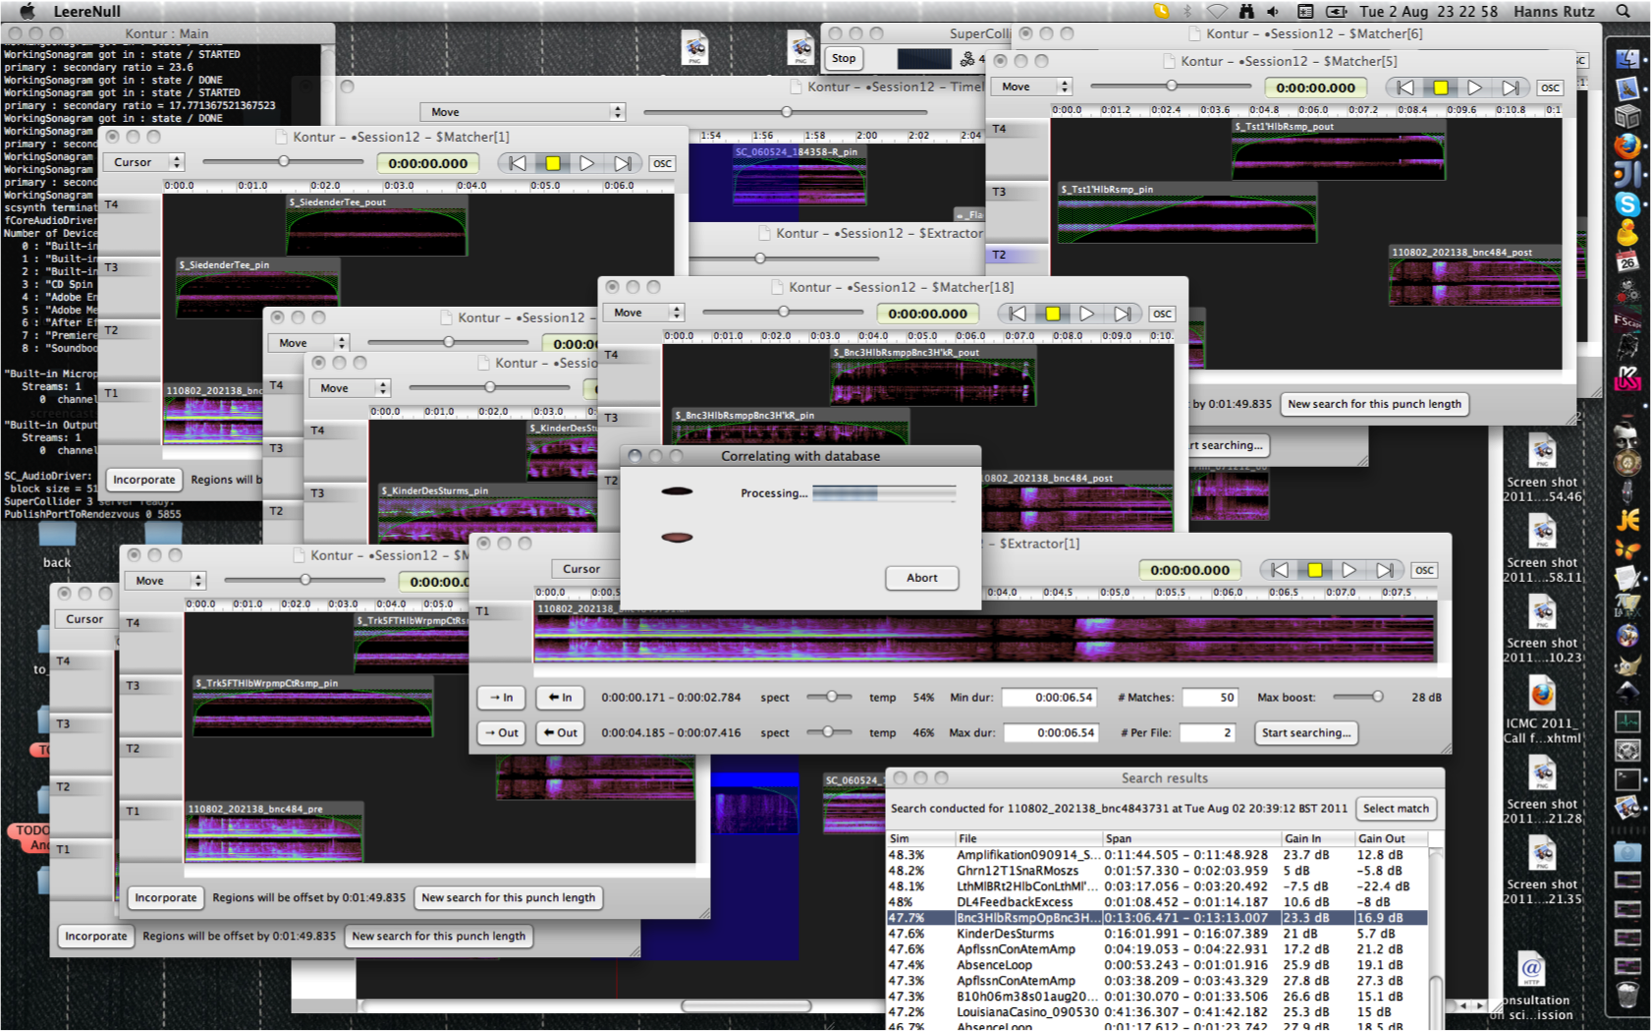
Task: Click the yellow stop button in Matcher[5]
Action: (x=1440, y=88)
